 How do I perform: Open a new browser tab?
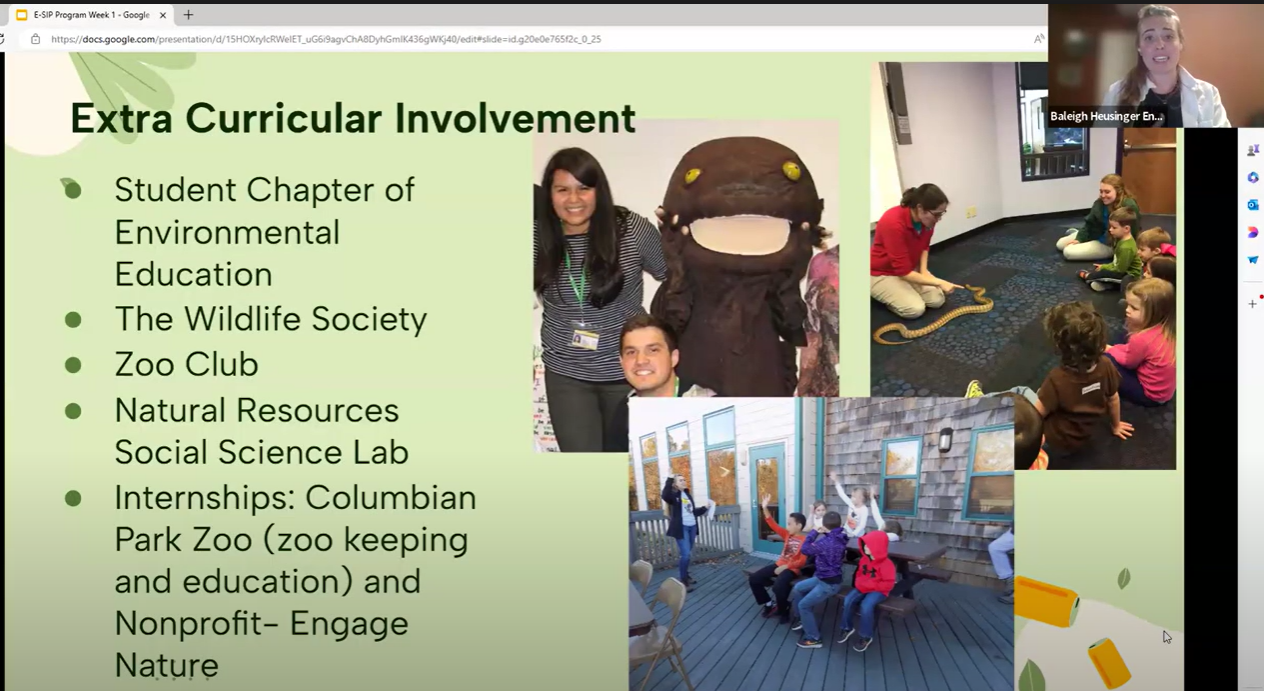point(188,15)
